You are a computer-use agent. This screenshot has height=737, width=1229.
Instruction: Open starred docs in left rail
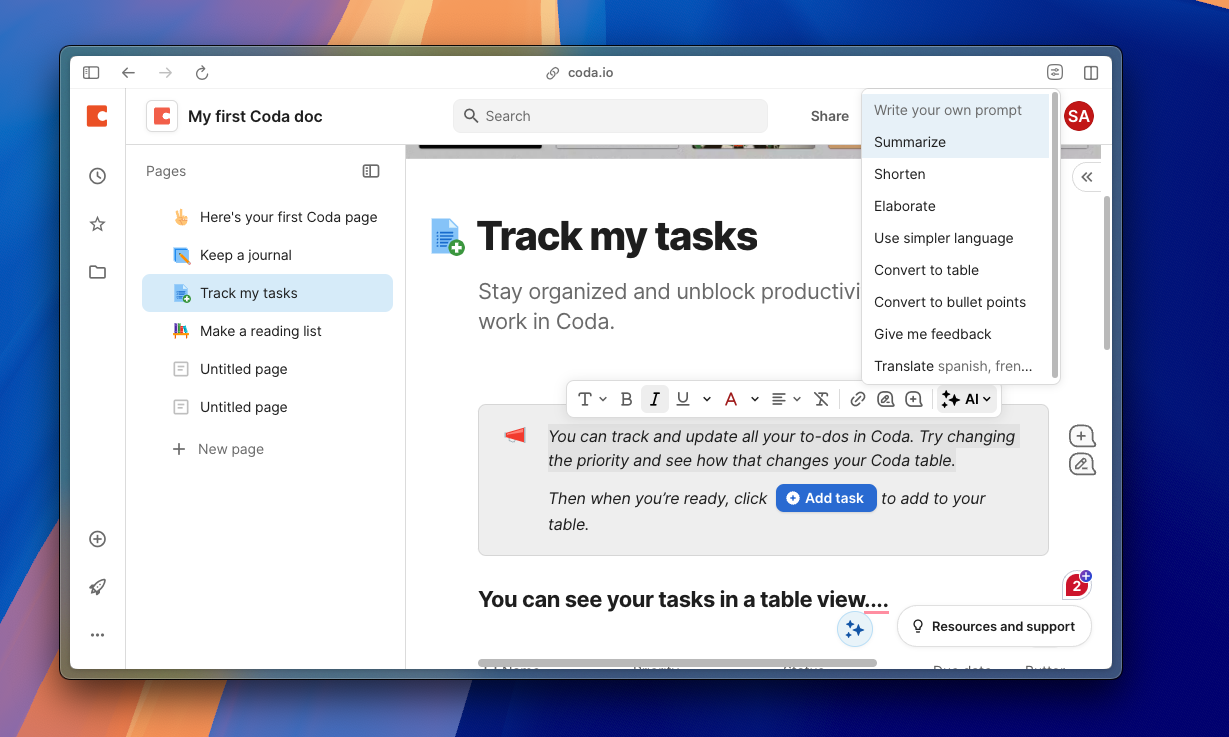pyautogui.click(x=97, y=224)
